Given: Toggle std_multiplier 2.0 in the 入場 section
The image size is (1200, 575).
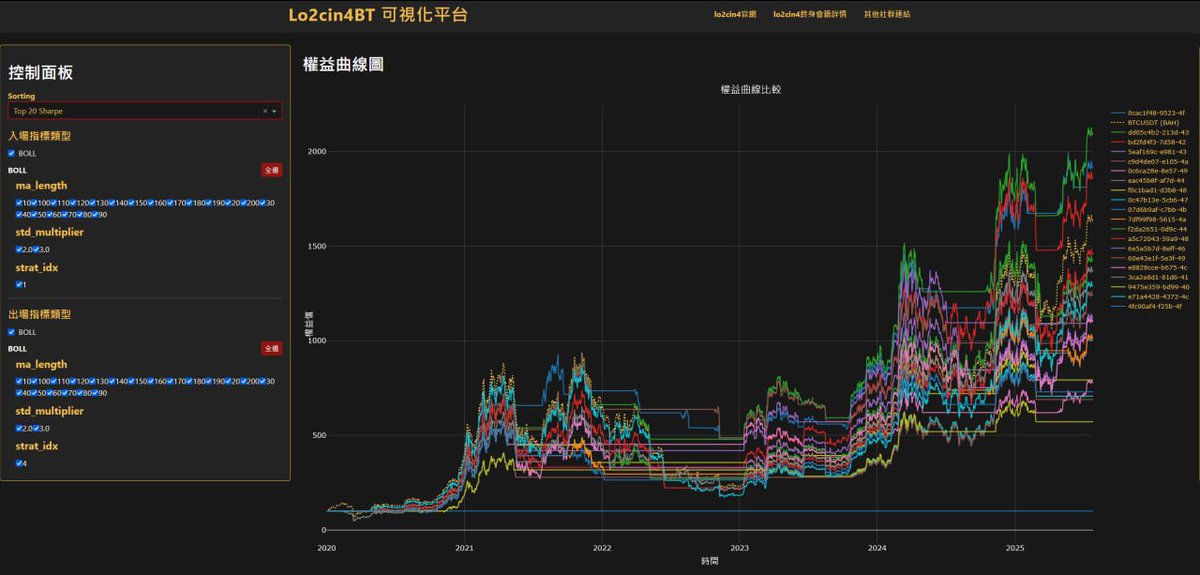Looking at the screenshot, I should 19,249.
